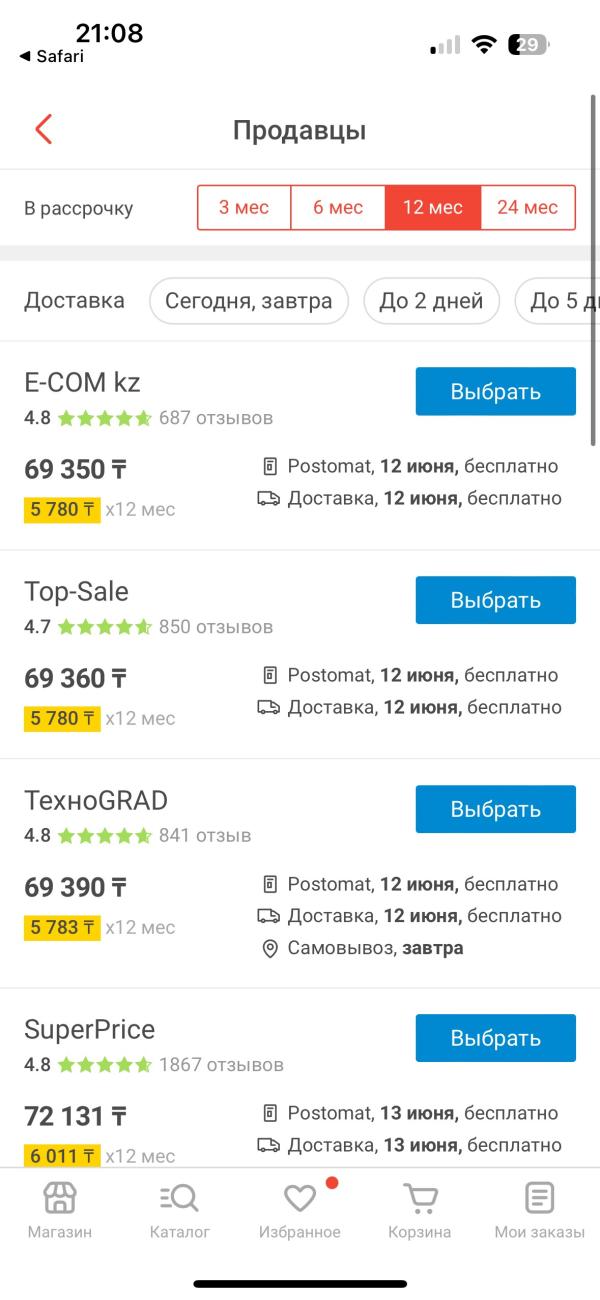Tap E-COM kz Postomat icon

[269, 466]
